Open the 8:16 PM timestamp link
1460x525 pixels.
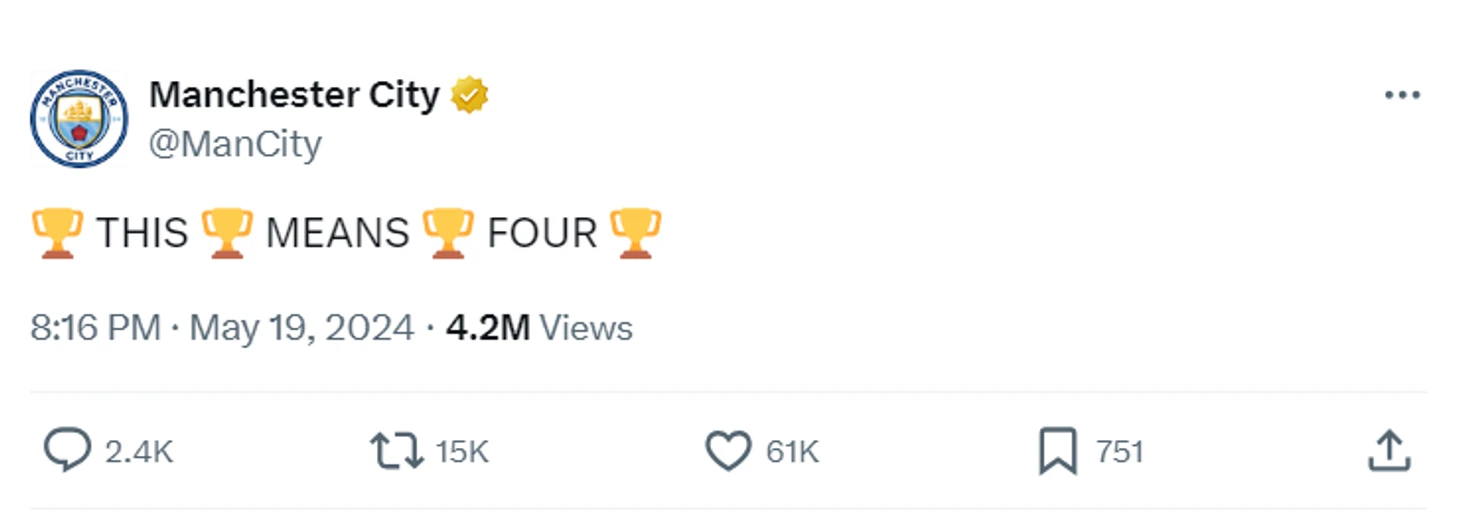(x=95, y=328)
